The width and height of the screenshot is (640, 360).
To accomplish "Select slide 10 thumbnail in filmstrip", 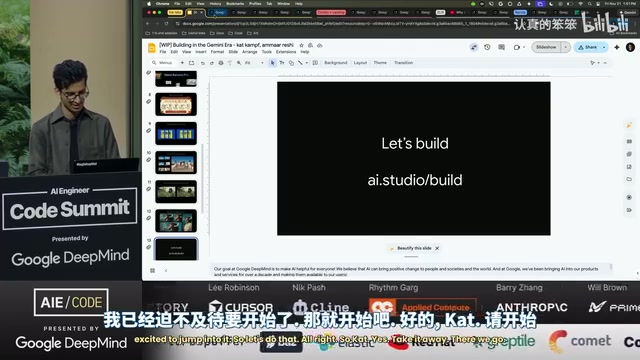I will [x=176, y=162].
